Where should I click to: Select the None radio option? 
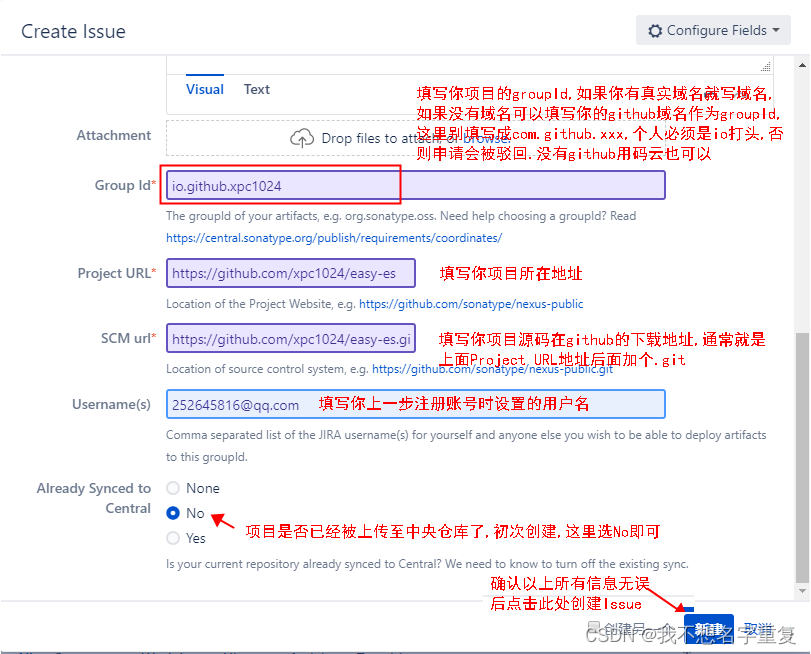pyautogui.click(x=173, y=488)
